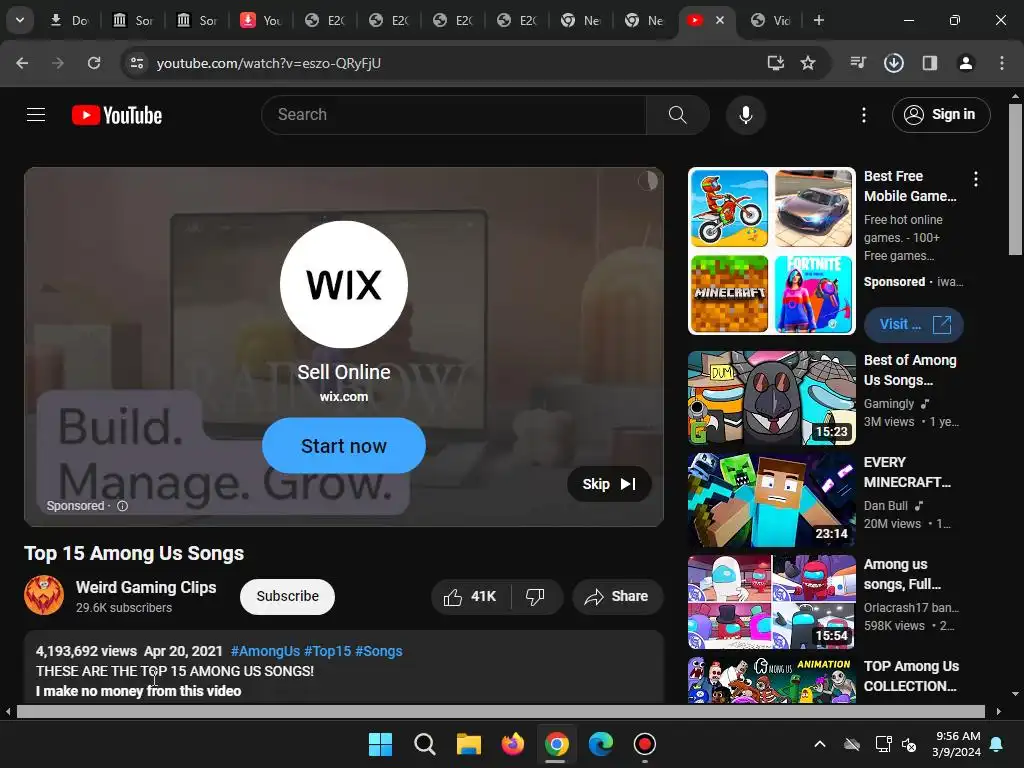The width and height of the screenshot is (1024, 768).
Task: View site information icon in address bar
Action: click(136, 63)
